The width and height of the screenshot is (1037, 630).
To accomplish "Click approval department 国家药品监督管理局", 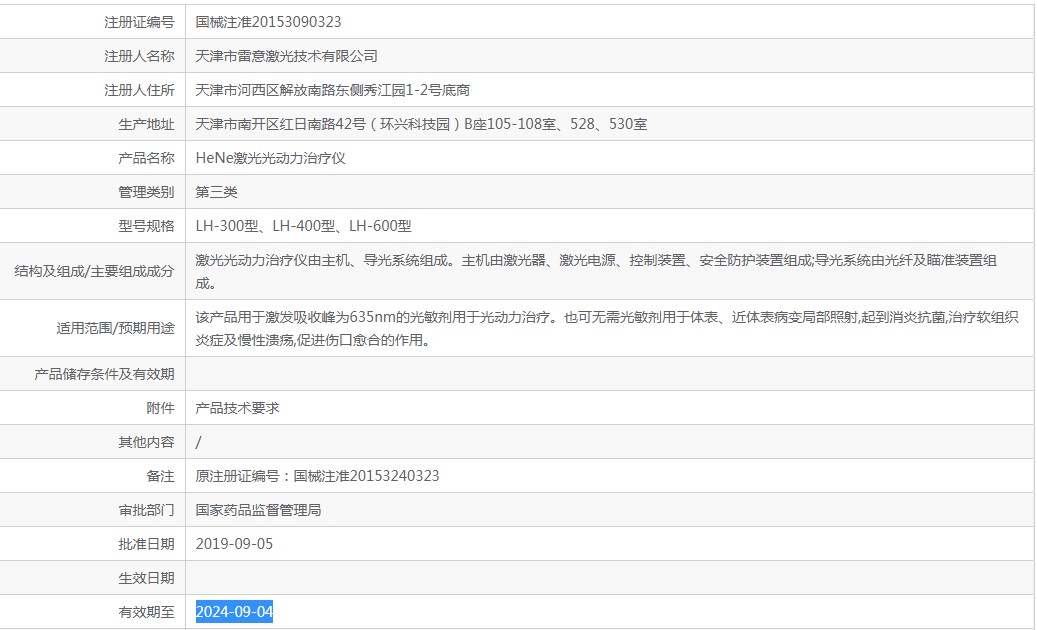I will pos(259,510).
